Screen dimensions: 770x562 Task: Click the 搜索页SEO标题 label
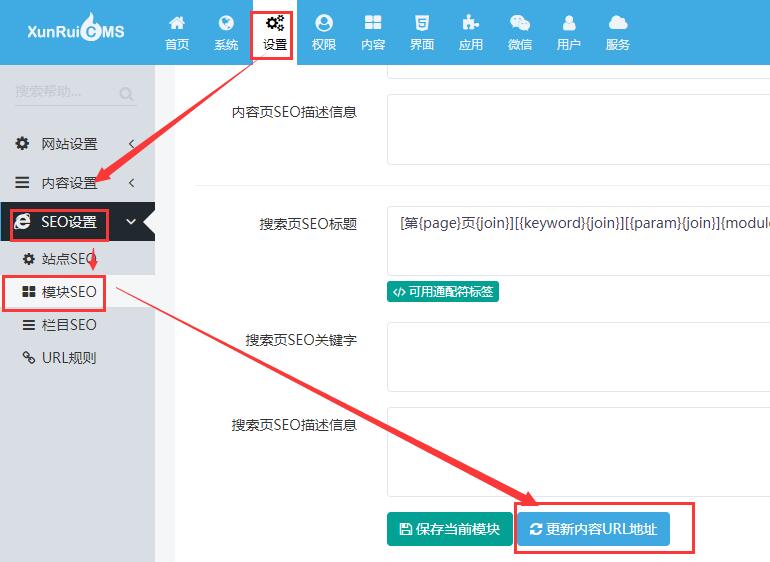[x=308, y=224]
